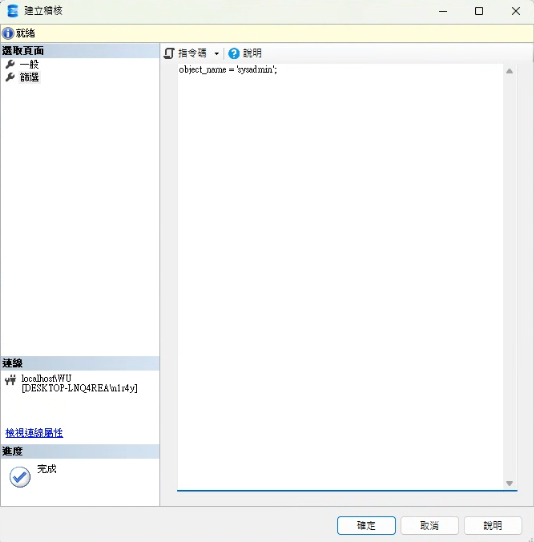Click the script icon beside 指令碼
This screenshot has height=542, width=534.
(169, 53)
